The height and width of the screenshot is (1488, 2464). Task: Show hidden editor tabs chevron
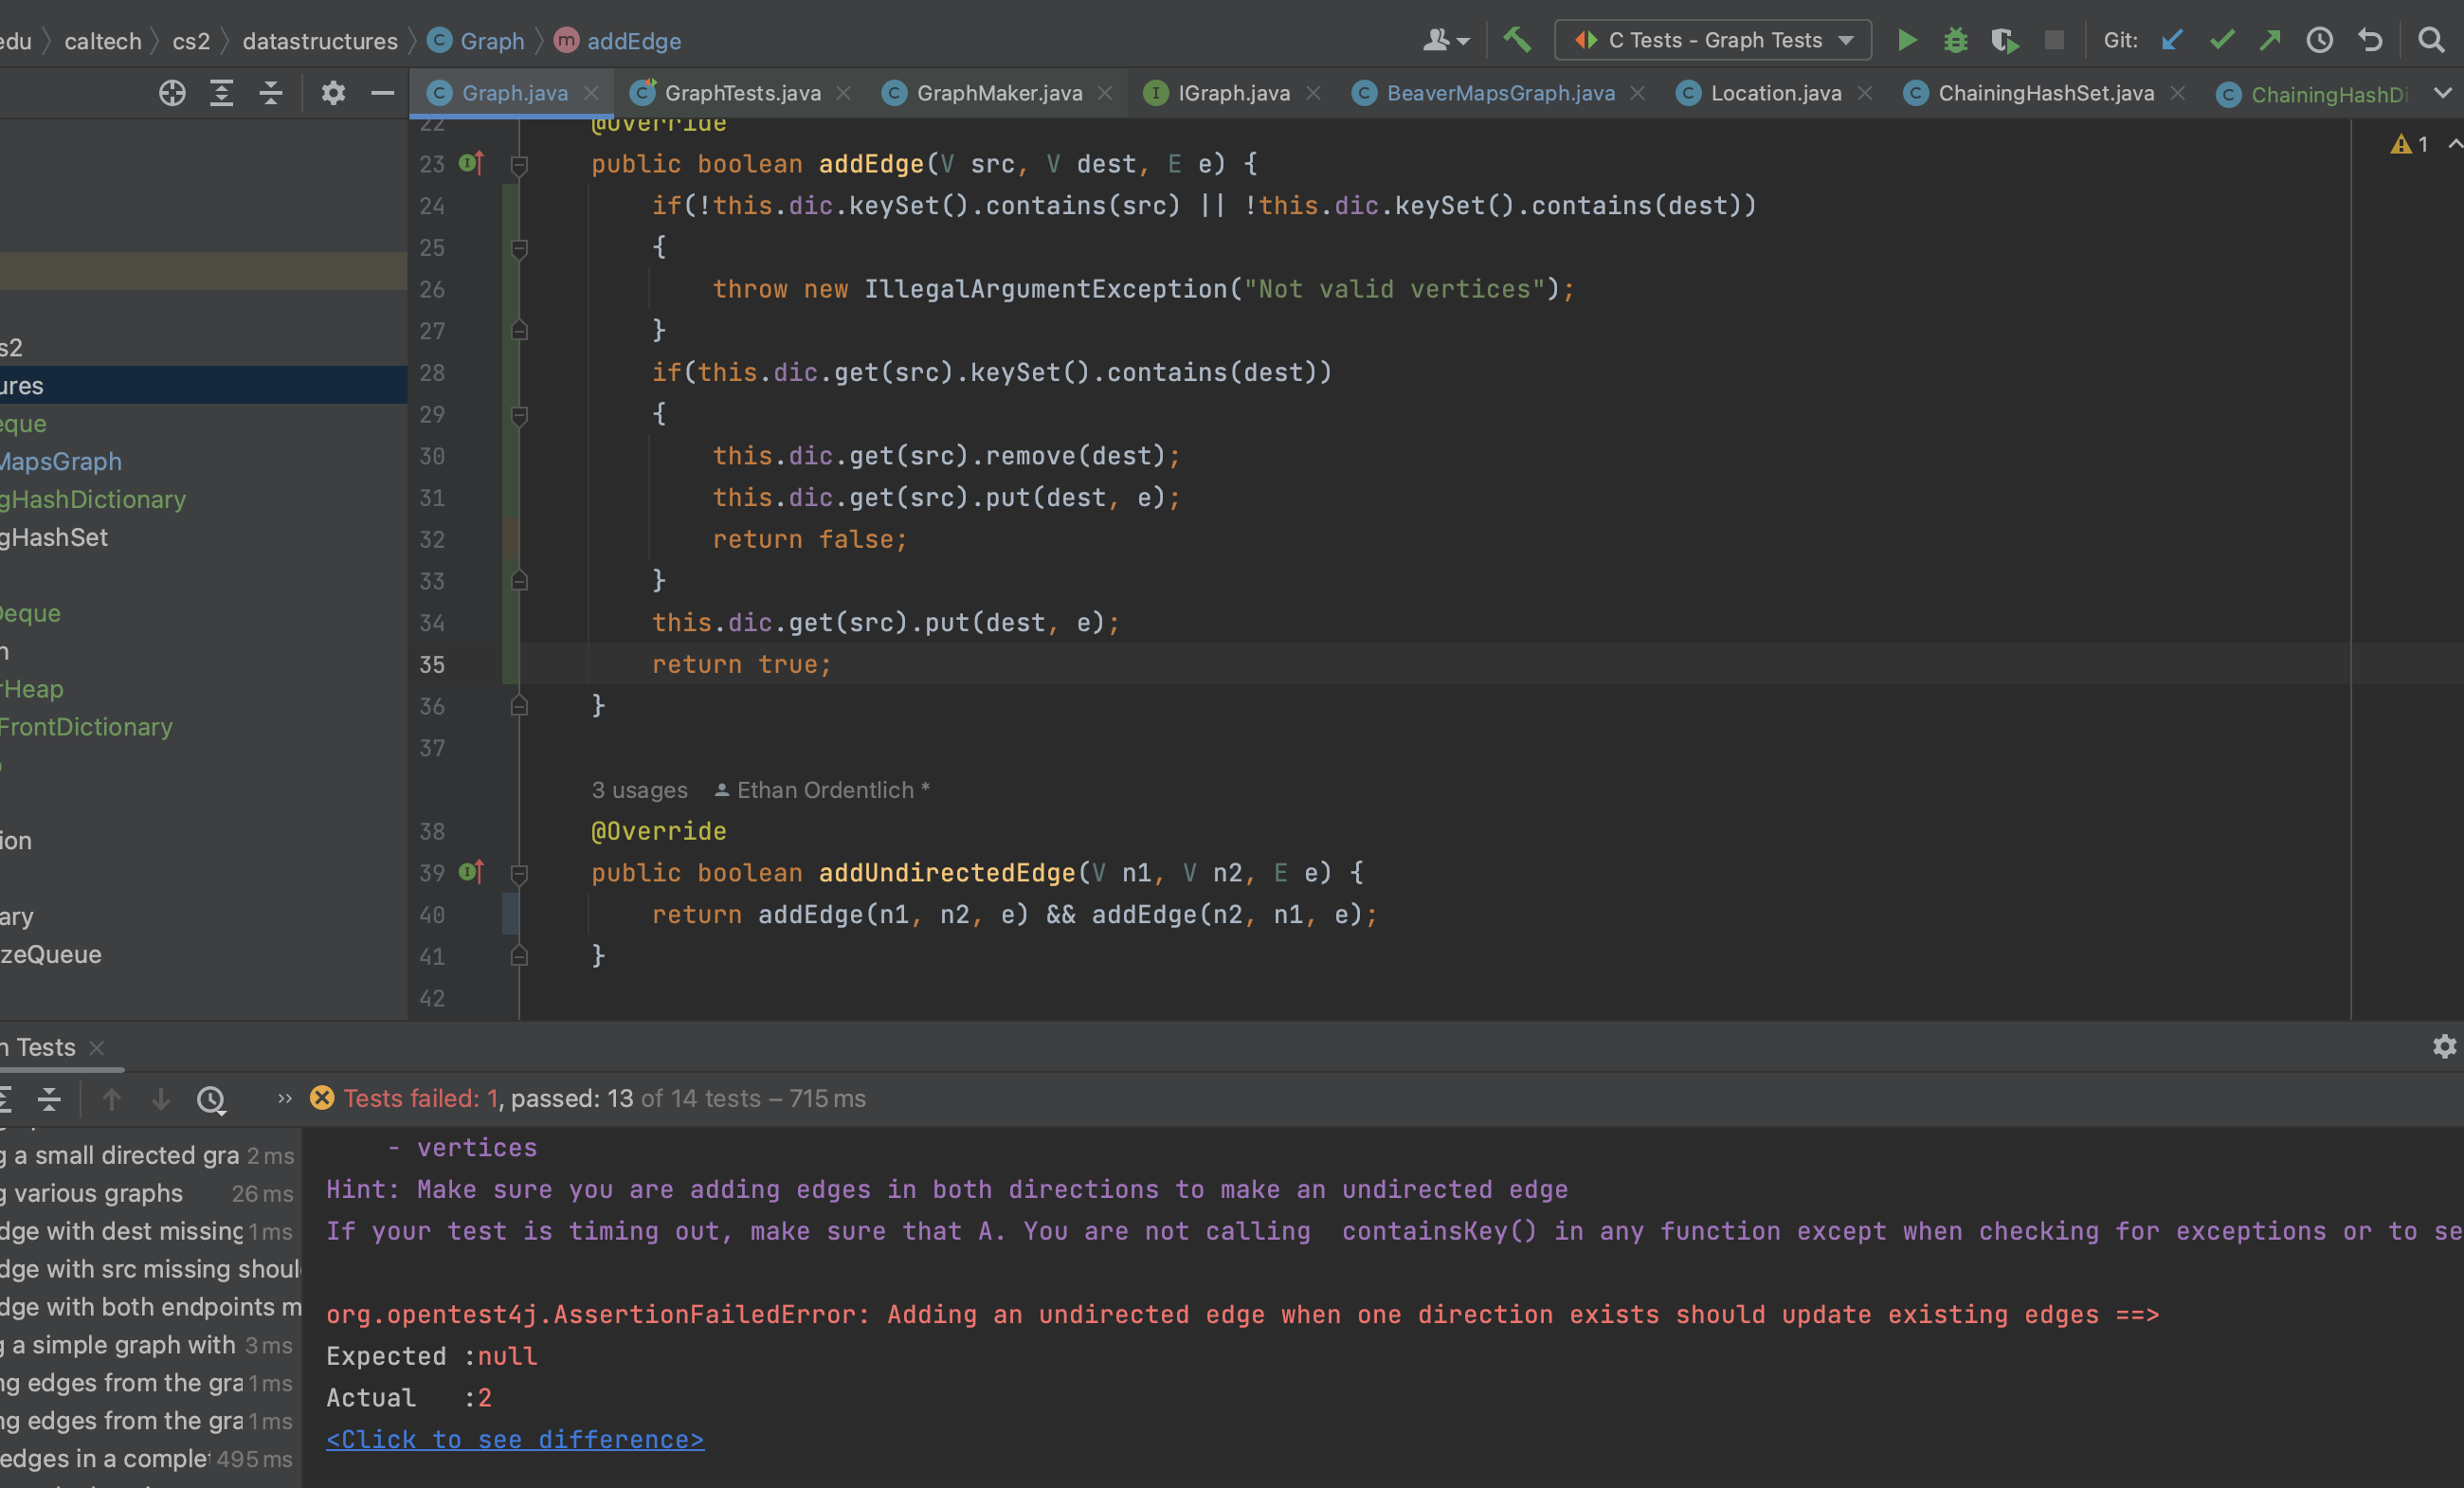point(2443,93)
